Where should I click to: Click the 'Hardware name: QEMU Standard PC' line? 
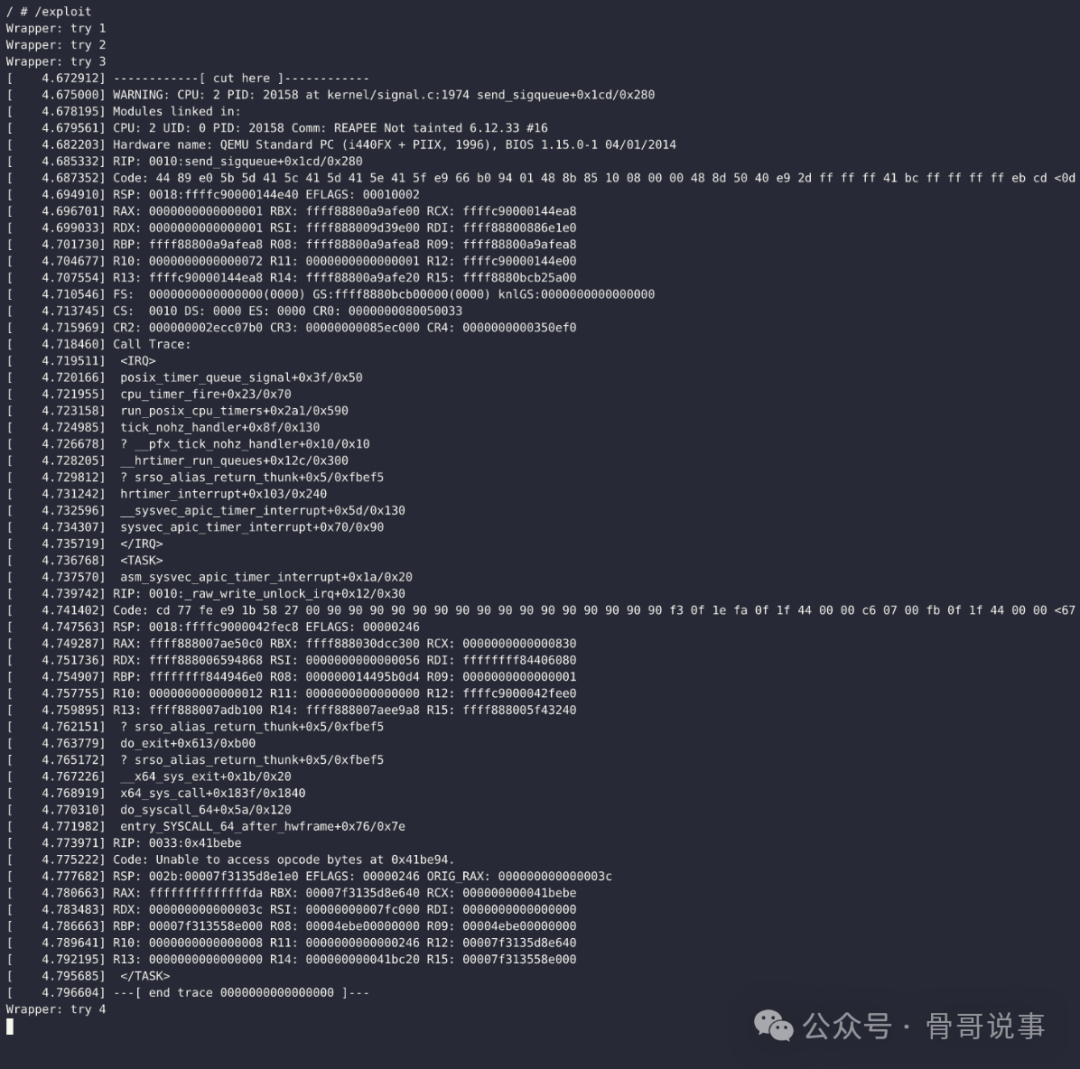tap(342, 145)
